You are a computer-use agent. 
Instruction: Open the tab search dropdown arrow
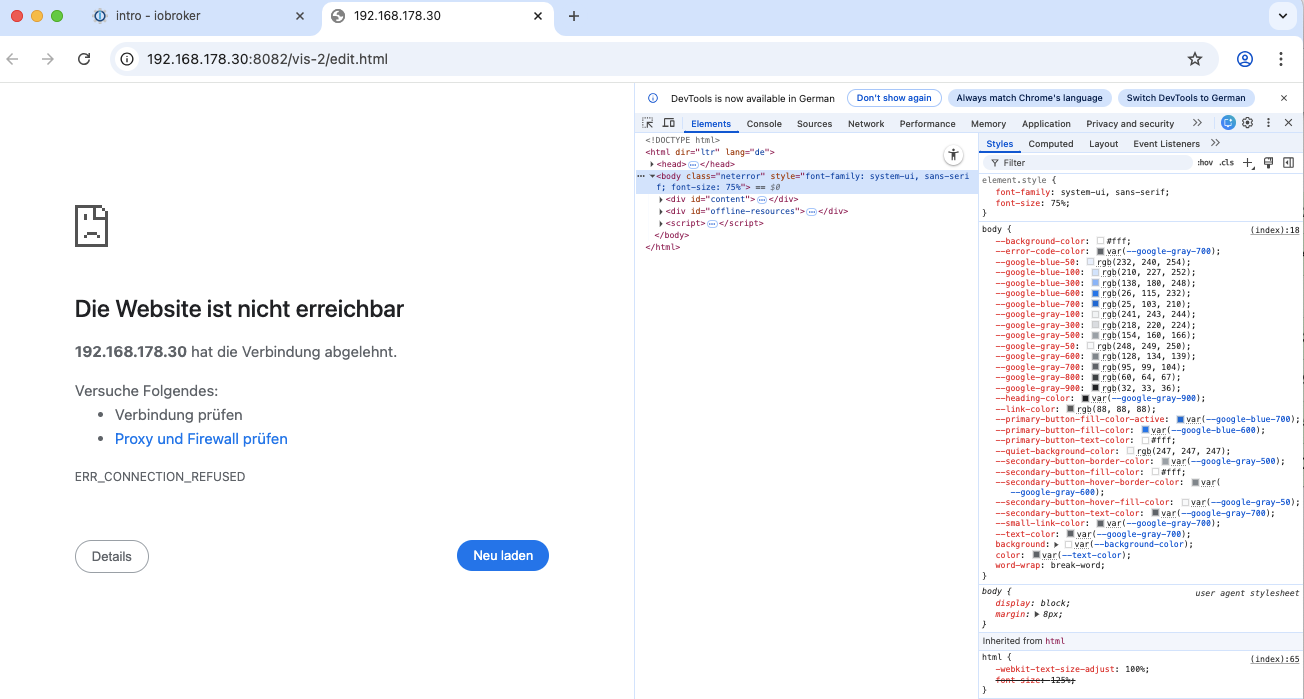[x=1281, y=16]
